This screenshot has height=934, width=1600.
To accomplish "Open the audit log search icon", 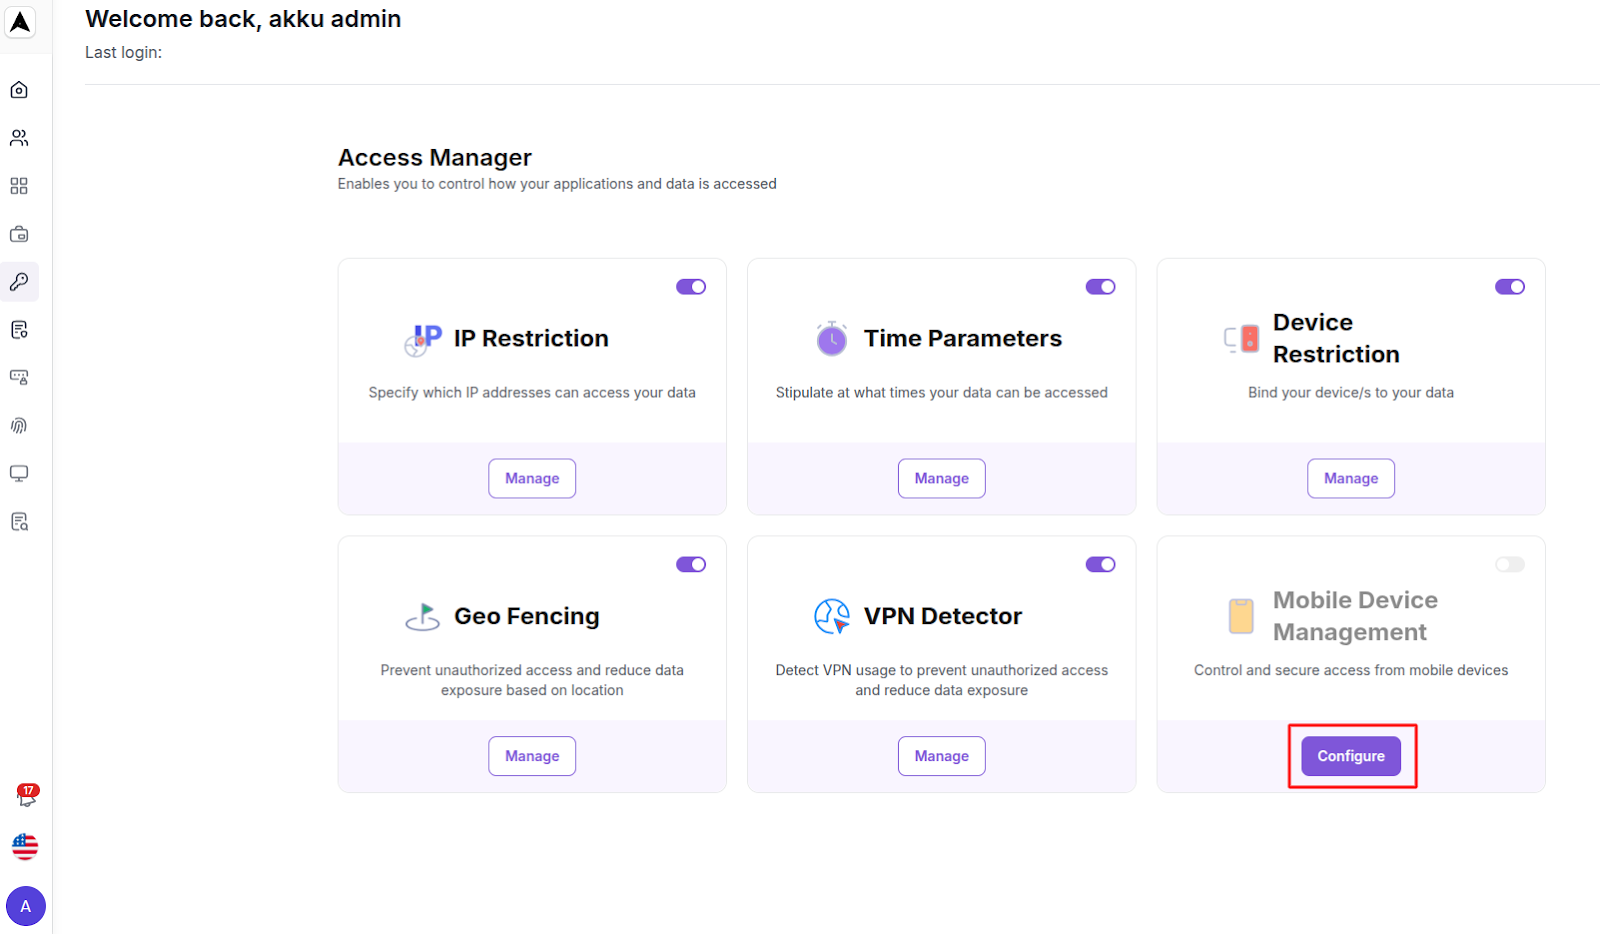I will [18, 521].
